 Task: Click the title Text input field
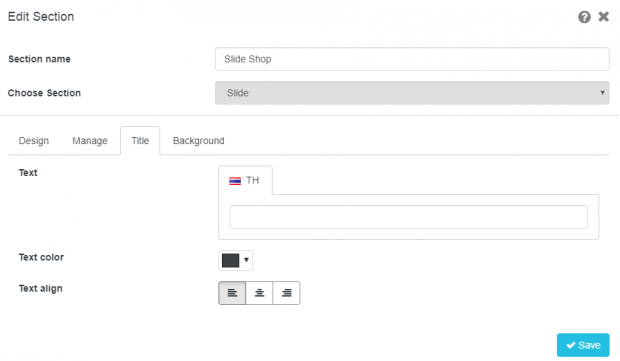tap(408, 217)
